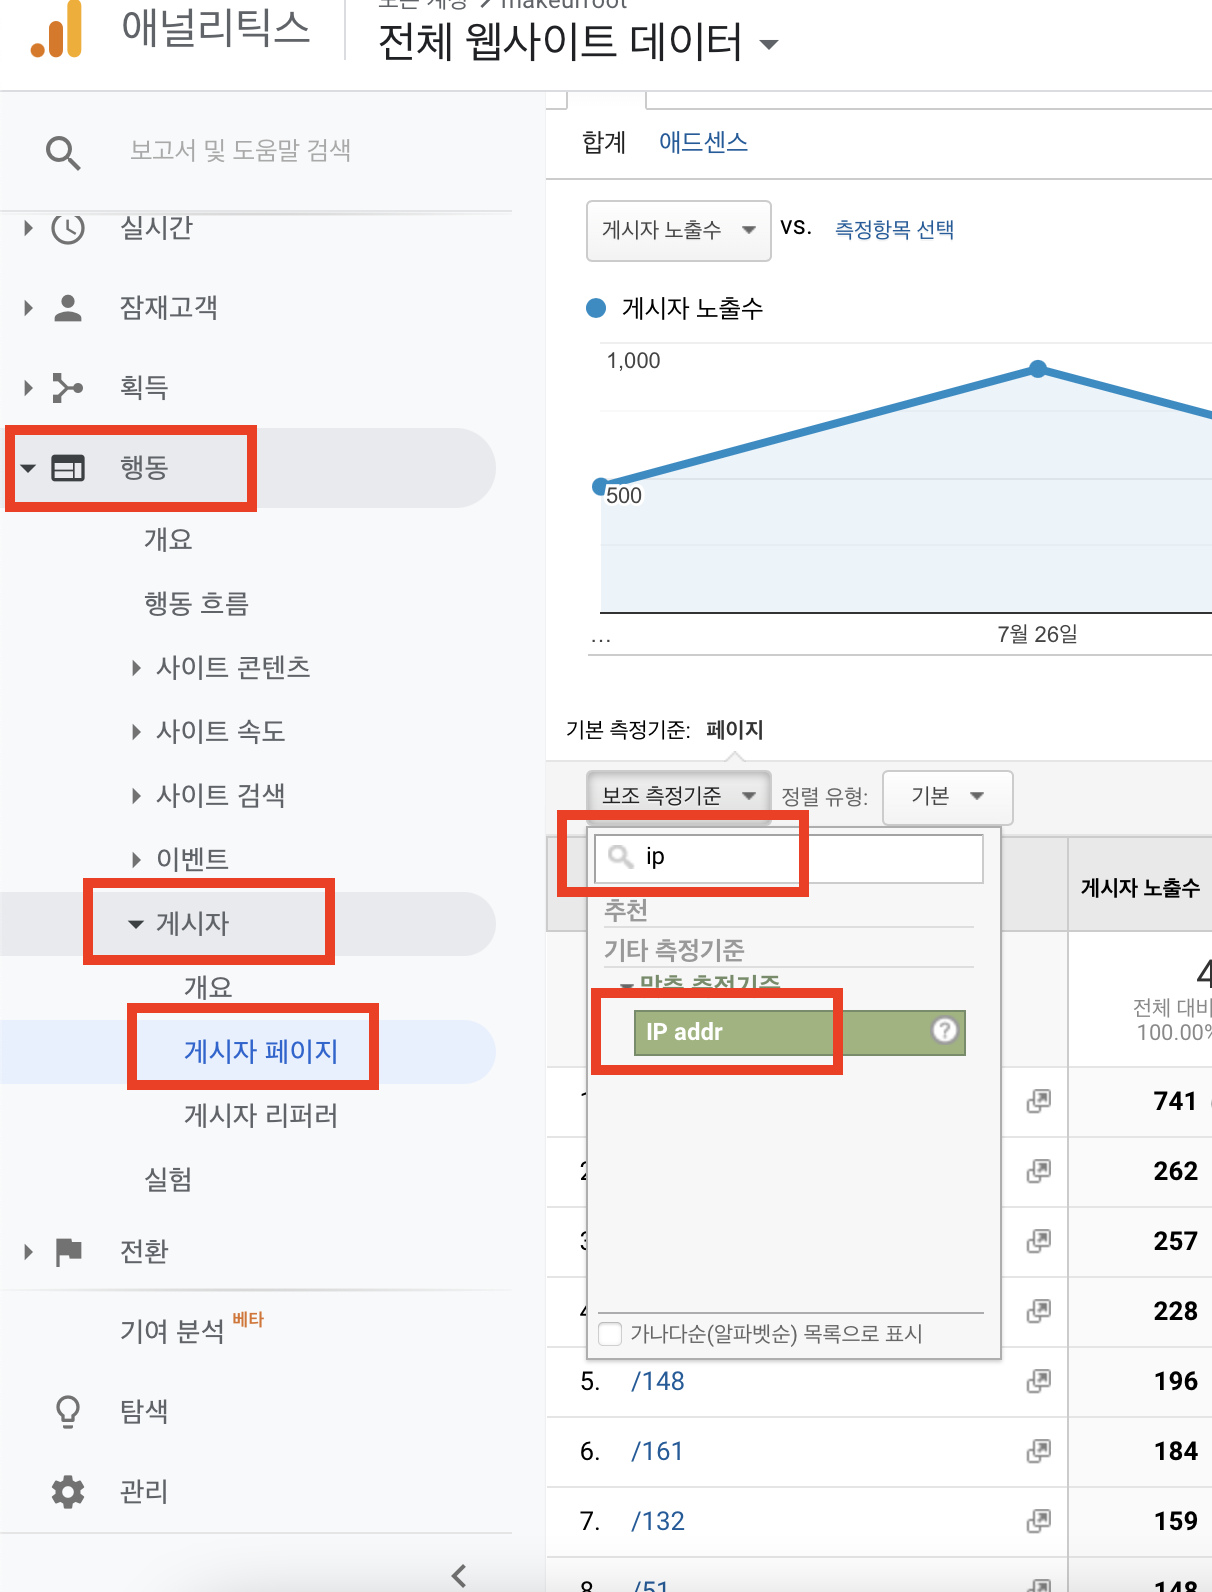Open 게시자 리퍼러 menu item
This screenshot has height=1592, width=1212.
pos(261,1115)
